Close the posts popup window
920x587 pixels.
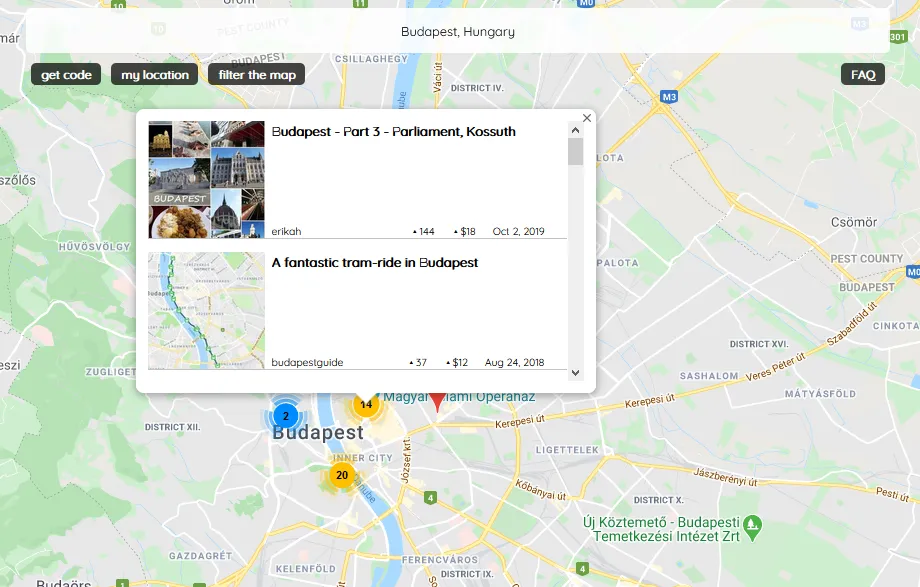click(x=587, y=118)
